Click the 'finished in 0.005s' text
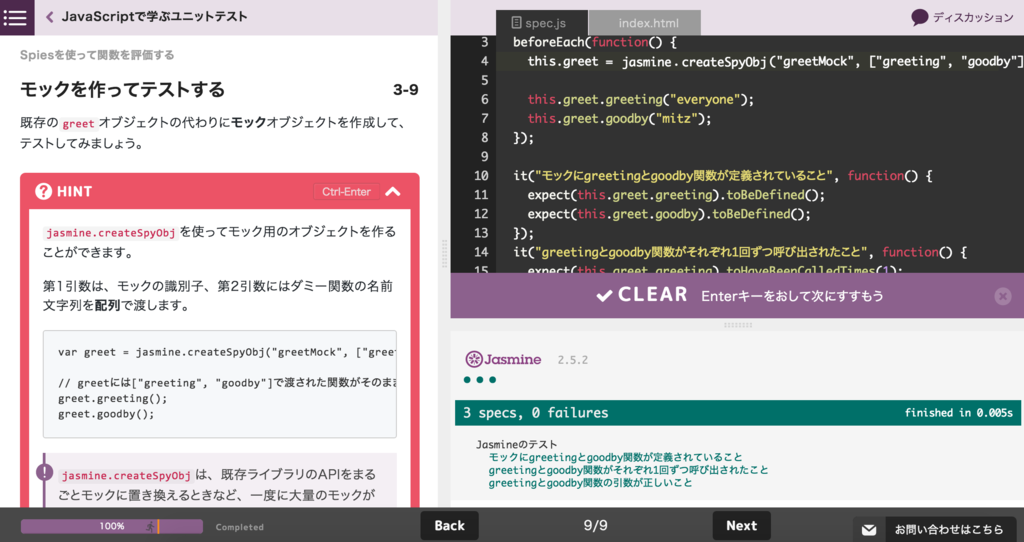Screen dimensions: 1024x542 coord(958,413)
